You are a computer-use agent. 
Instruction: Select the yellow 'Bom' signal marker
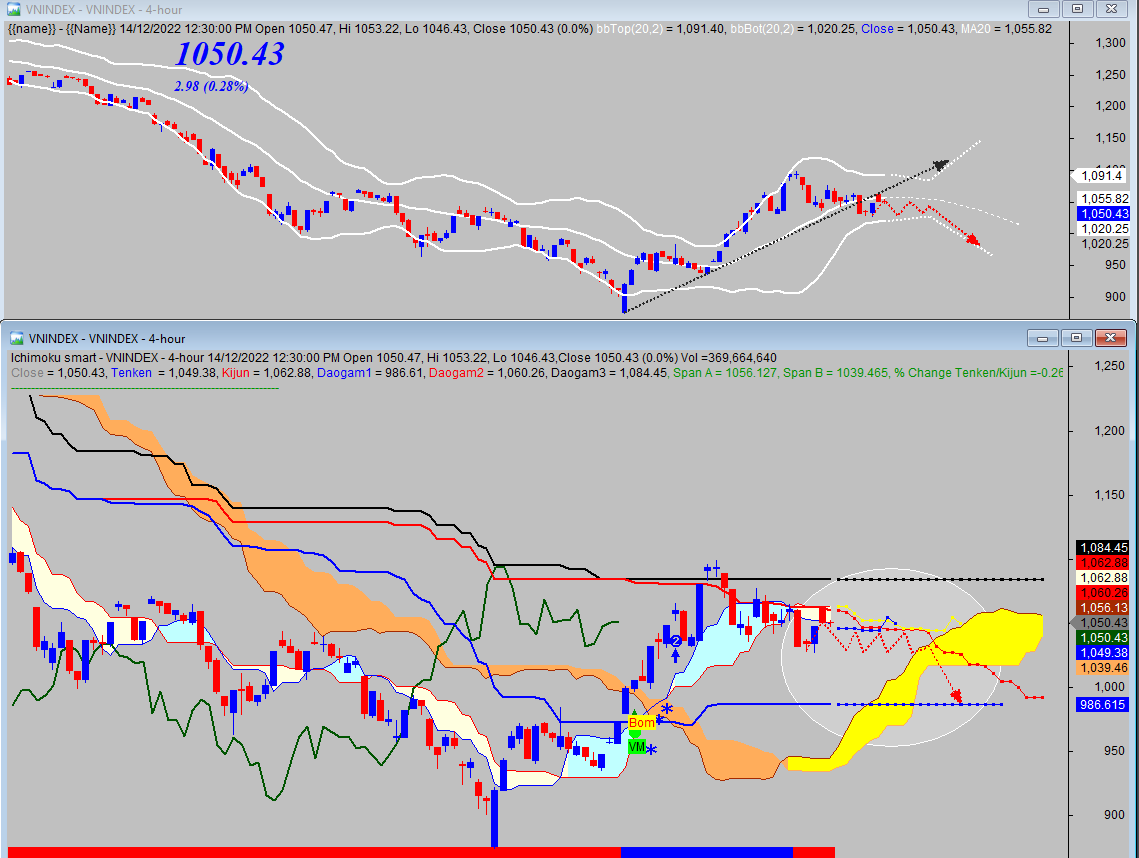point(641,723)
